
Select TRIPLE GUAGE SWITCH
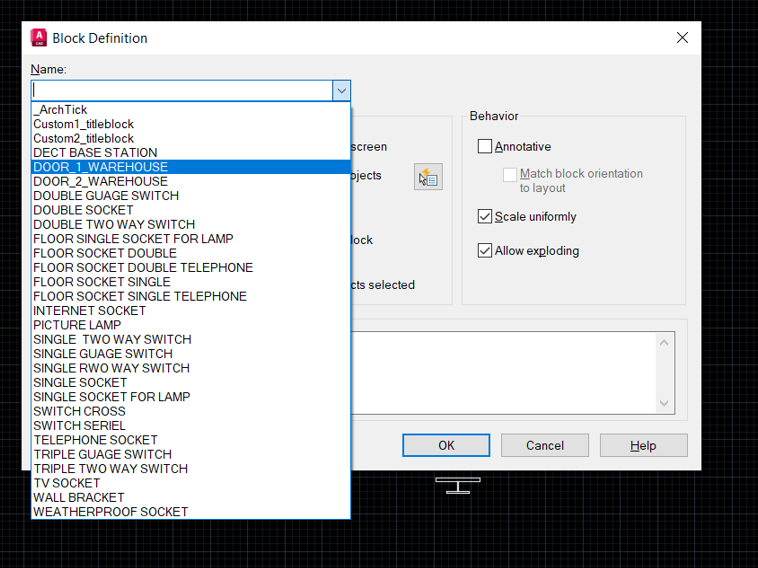pos(191,454)
